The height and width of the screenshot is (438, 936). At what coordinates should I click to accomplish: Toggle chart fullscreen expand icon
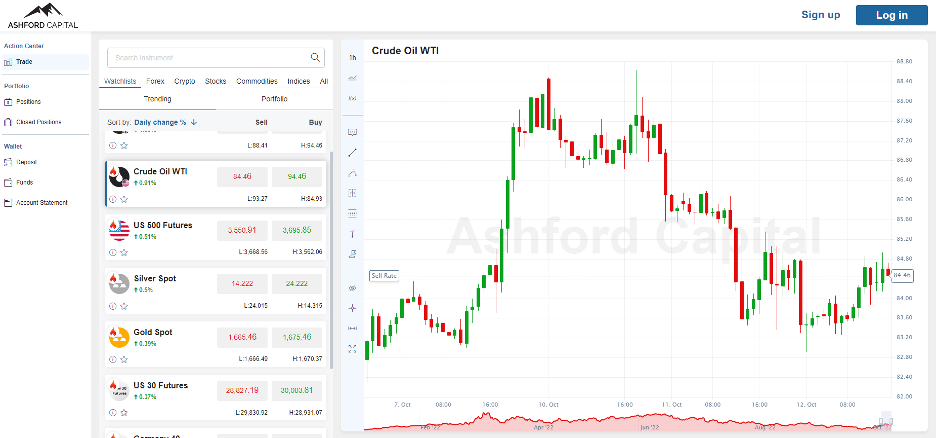[x=352, y=348]
